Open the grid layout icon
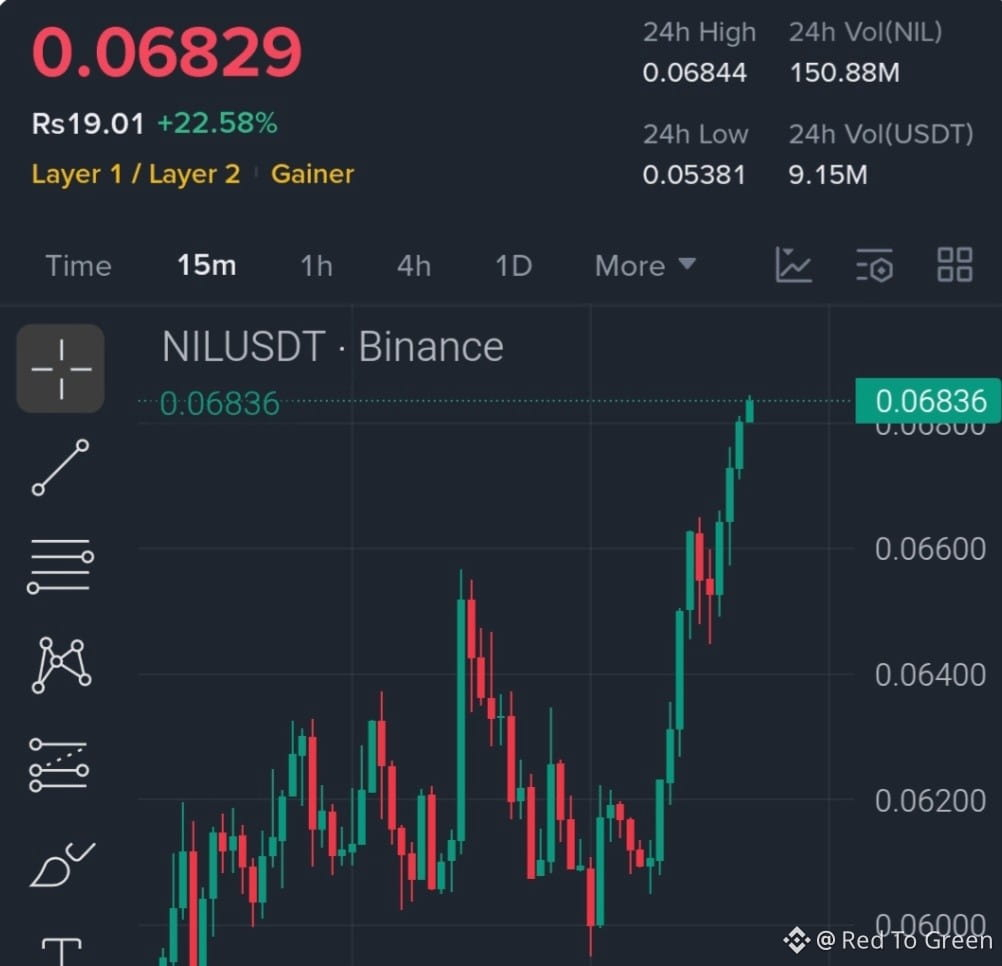Image resolution: width=1002 pixels, height=966 pixels. point(955,264)
